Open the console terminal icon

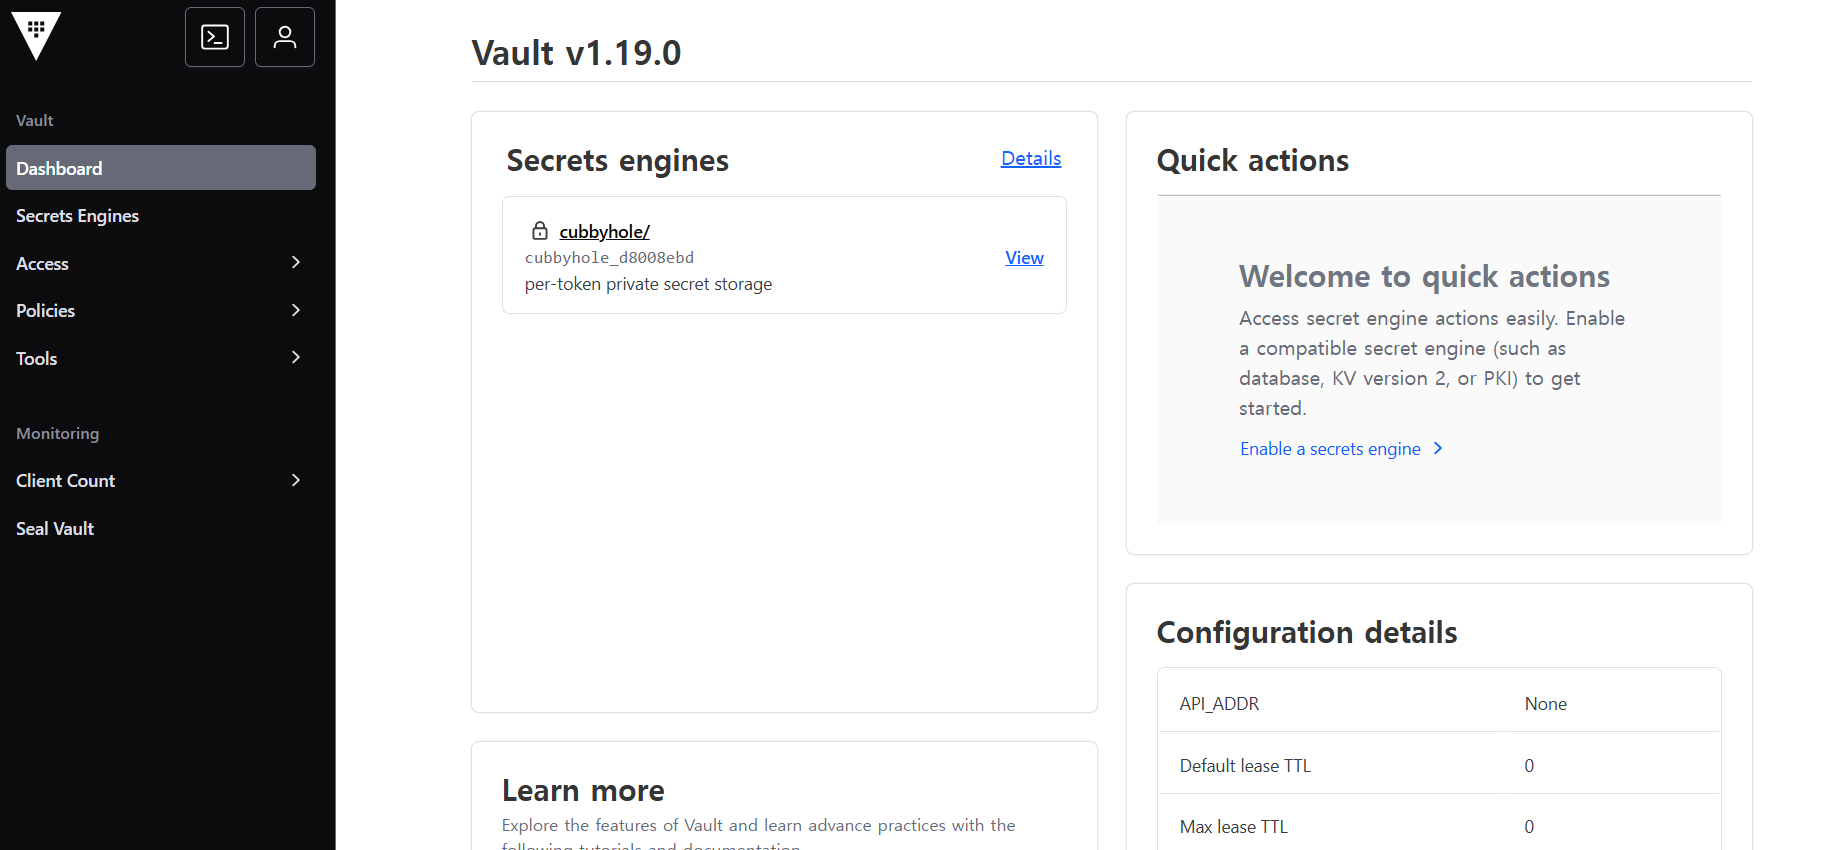tap(215, 37)
